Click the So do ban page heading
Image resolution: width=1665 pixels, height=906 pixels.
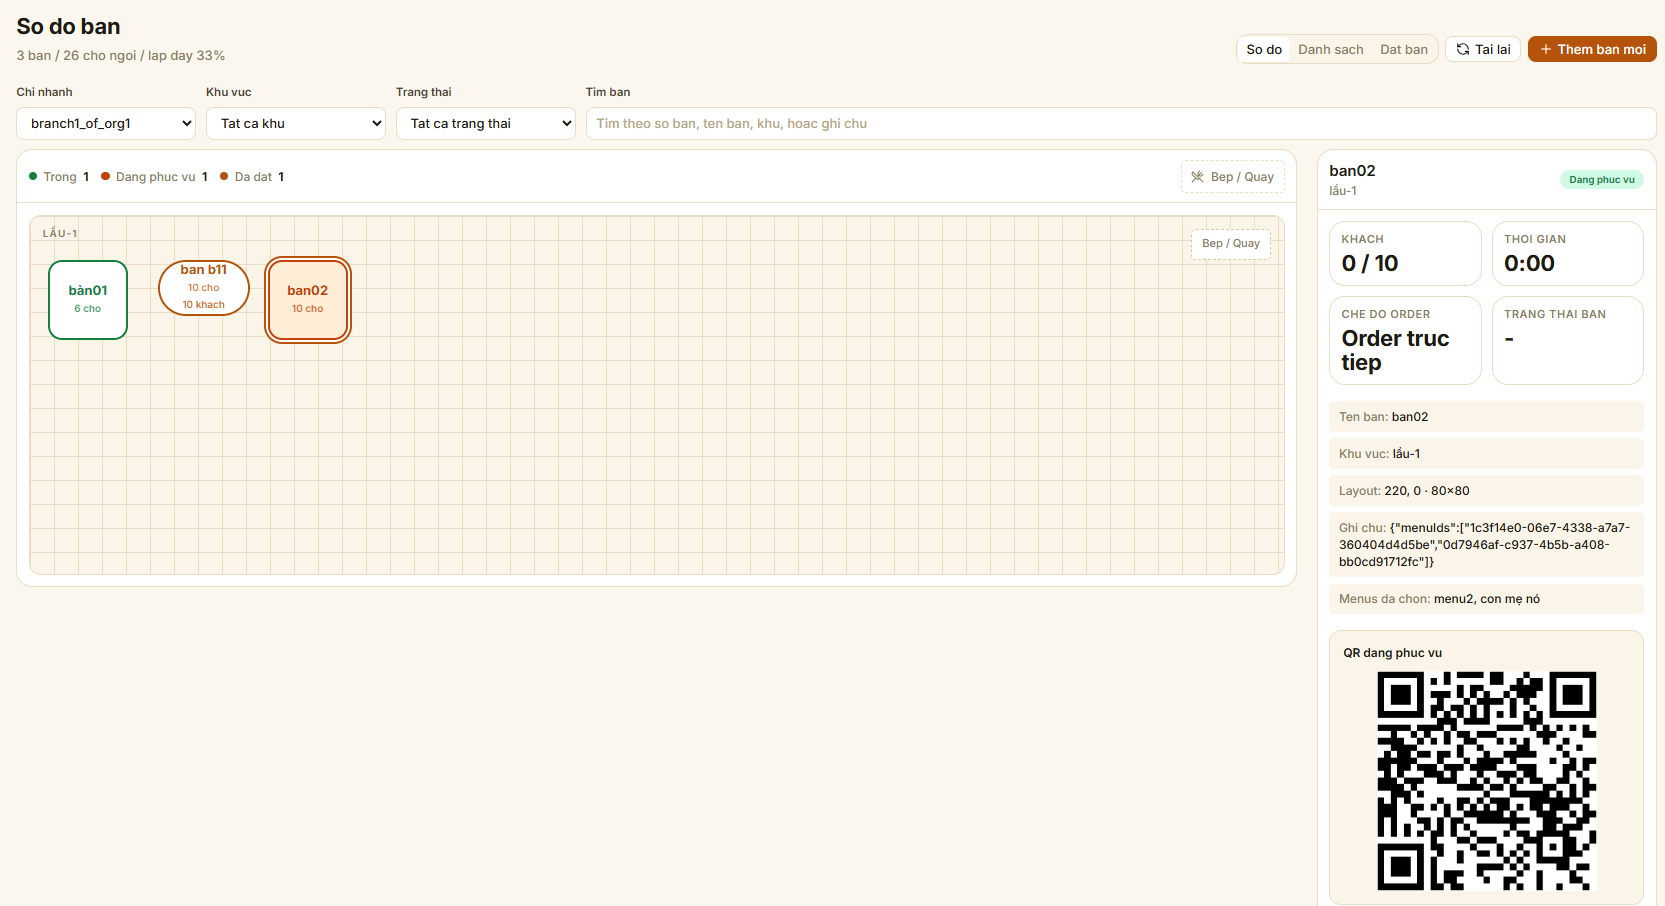[x=68, y=26]
